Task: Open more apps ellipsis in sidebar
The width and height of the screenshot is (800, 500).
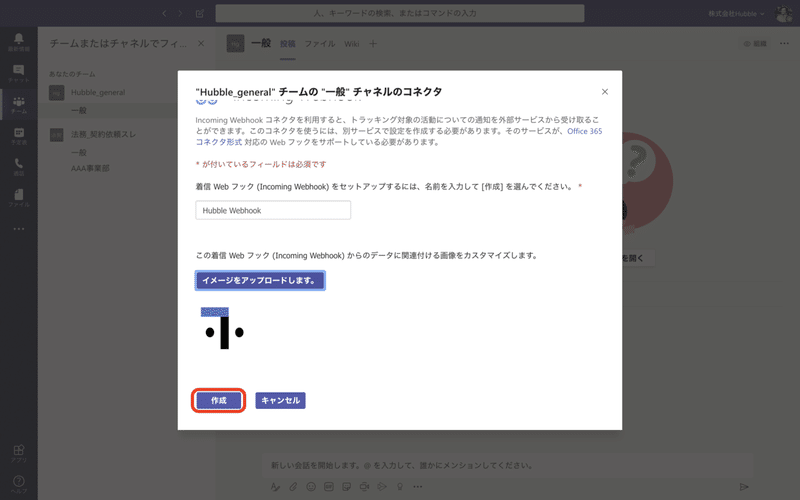Action: [19, 229]
